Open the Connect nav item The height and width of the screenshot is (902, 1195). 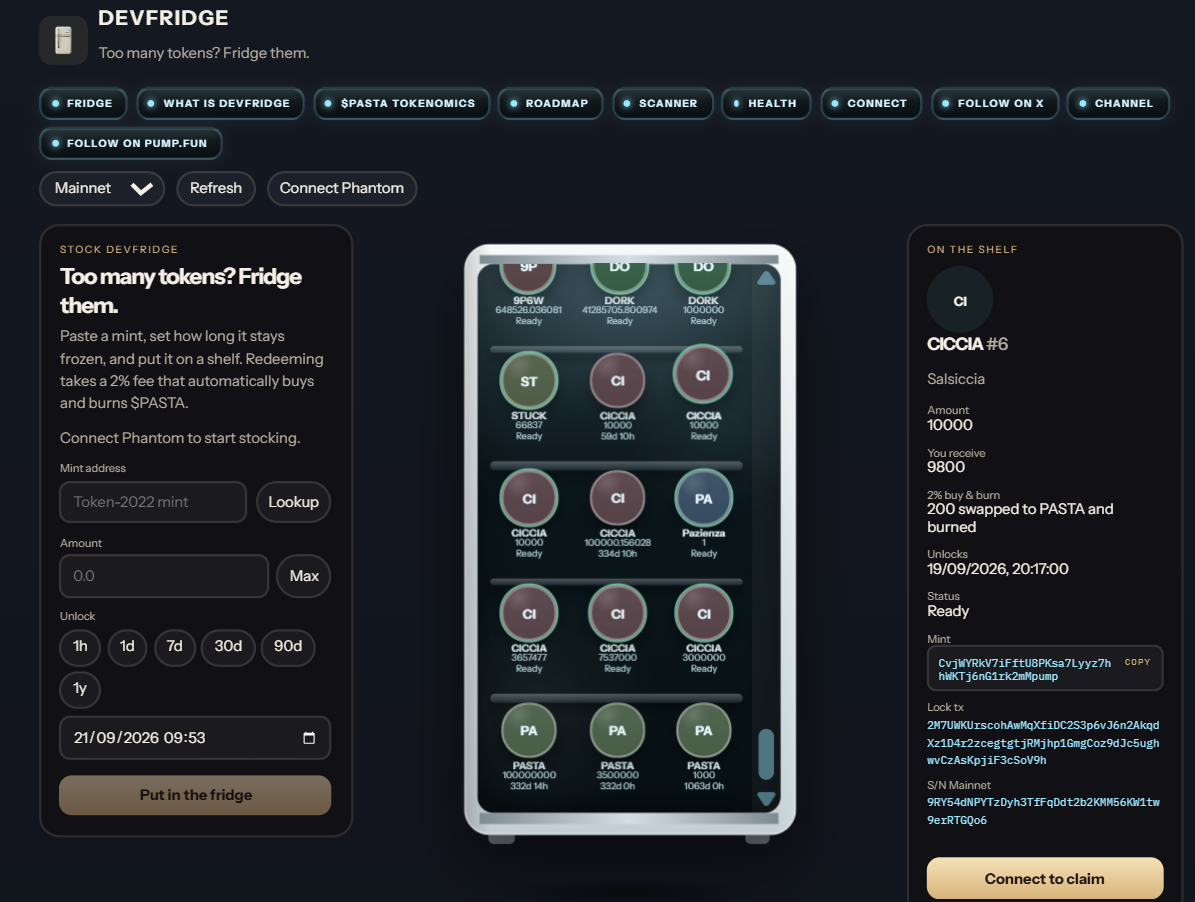870,104
